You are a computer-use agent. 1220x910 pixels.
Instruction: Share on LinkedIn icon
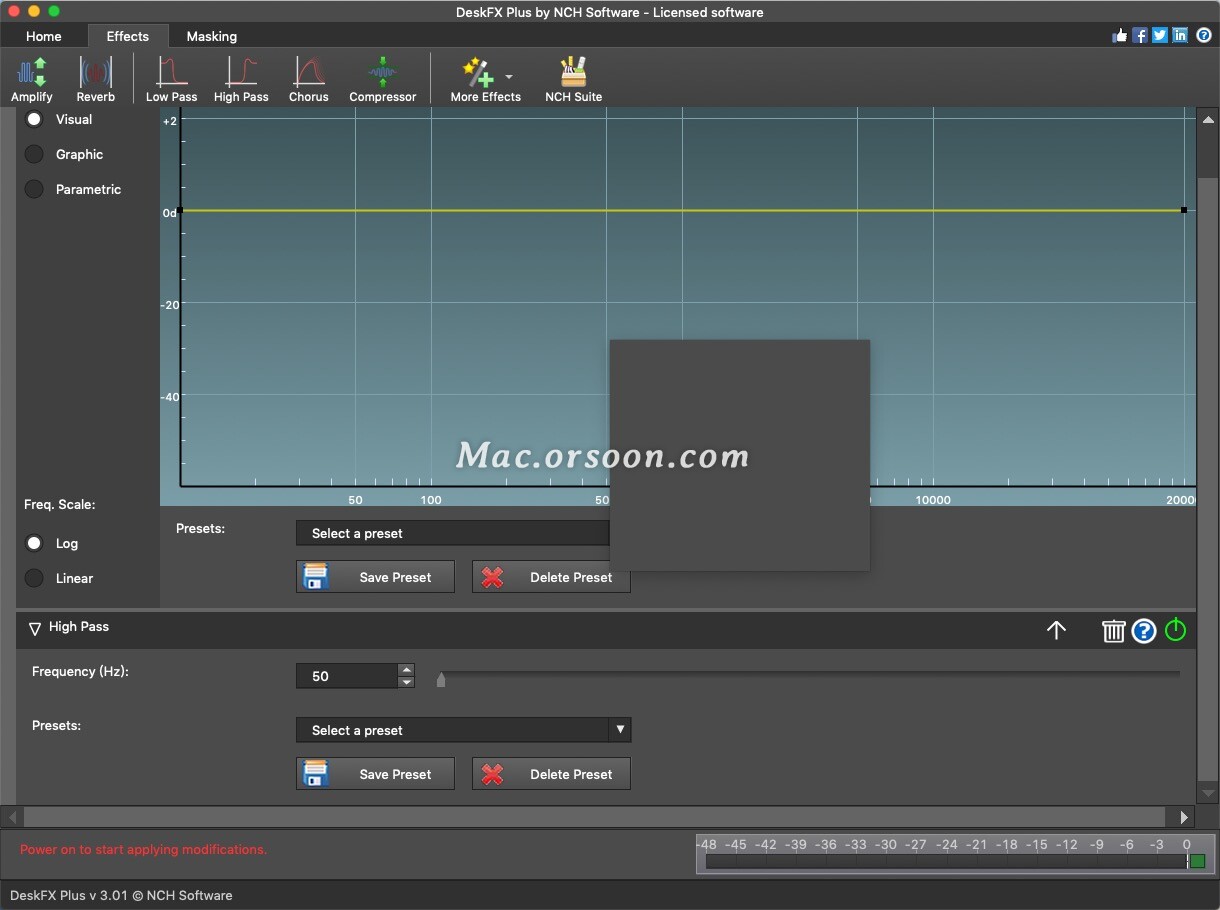[1180, 35]
